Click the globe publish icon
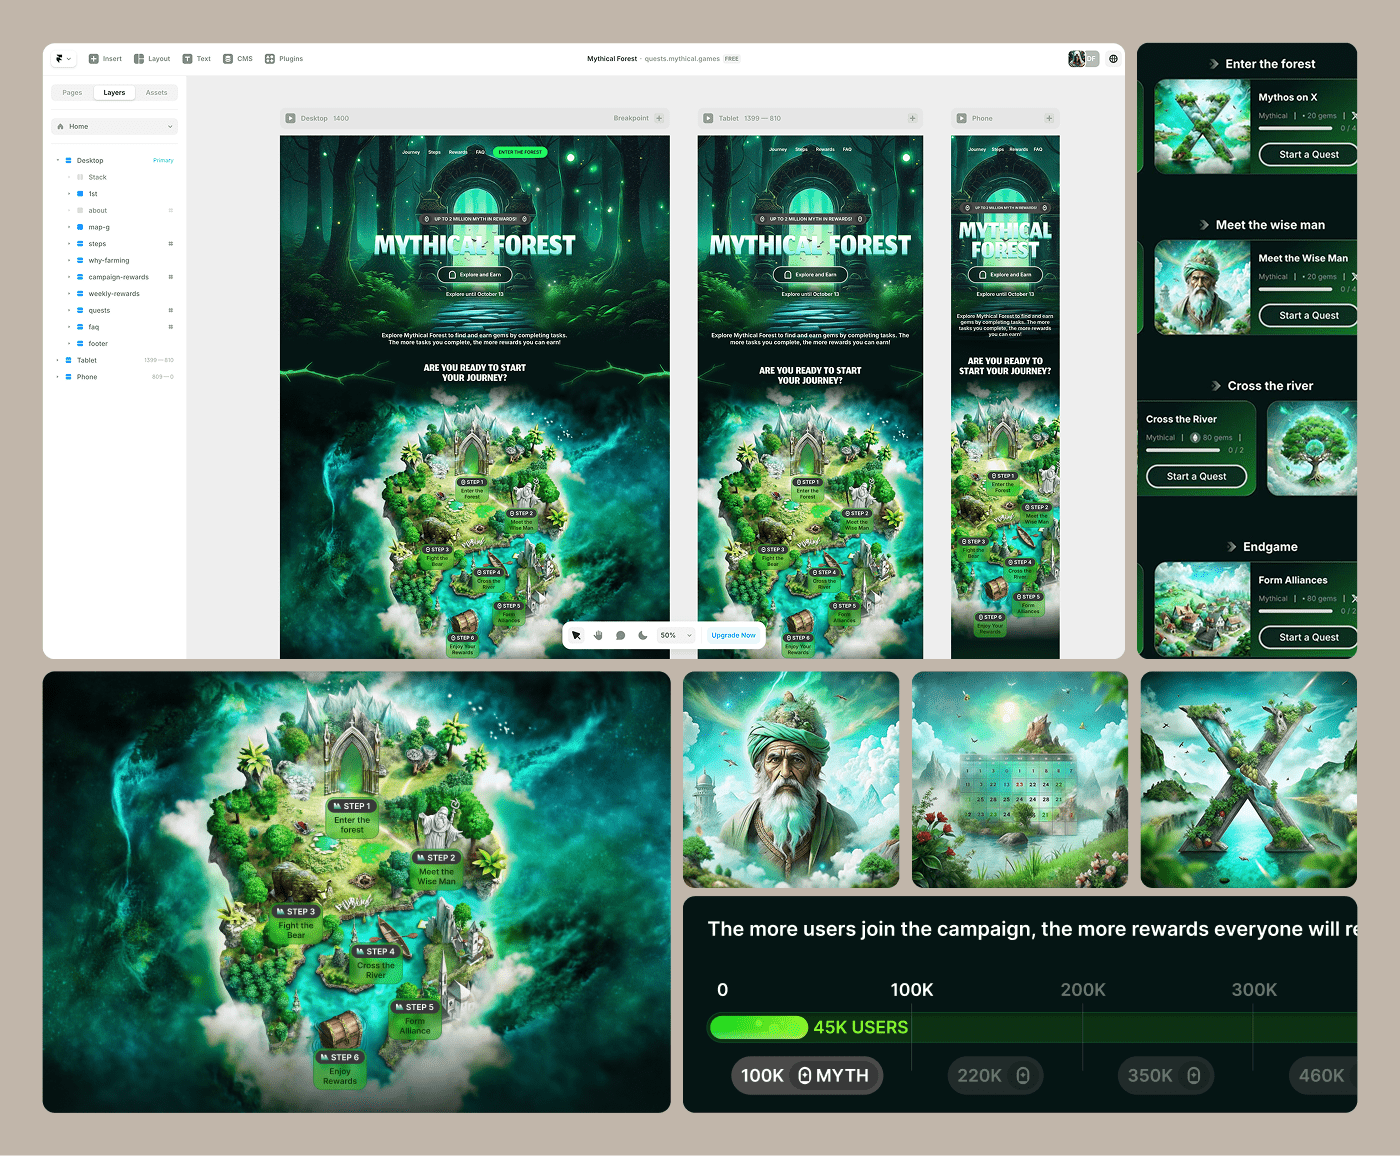The image size is (1400, 1156). pyautogui.click(x=1113, y=59)
